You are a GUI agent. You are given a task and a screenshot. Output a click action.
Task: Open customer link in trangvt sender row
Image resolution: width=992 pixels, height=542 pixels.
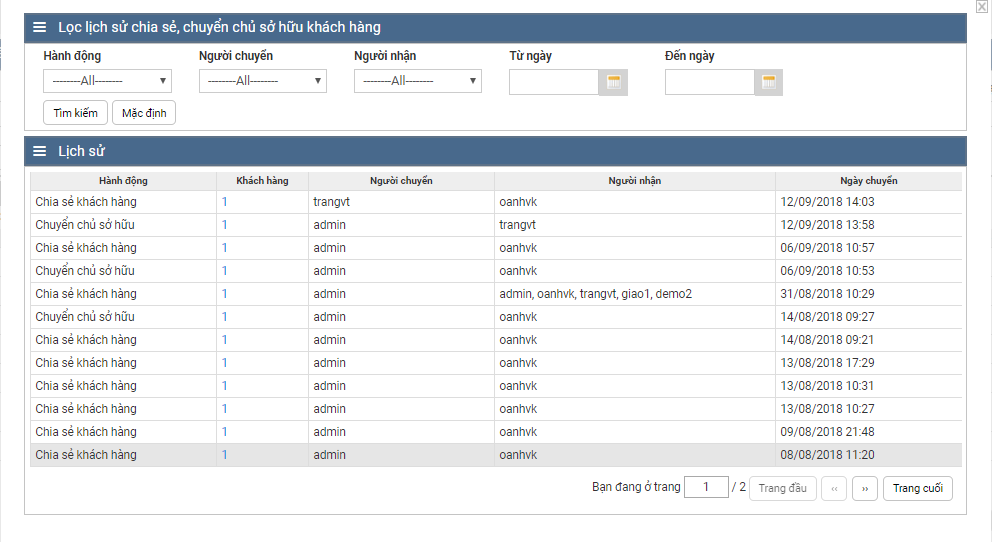tap(225, 202)
